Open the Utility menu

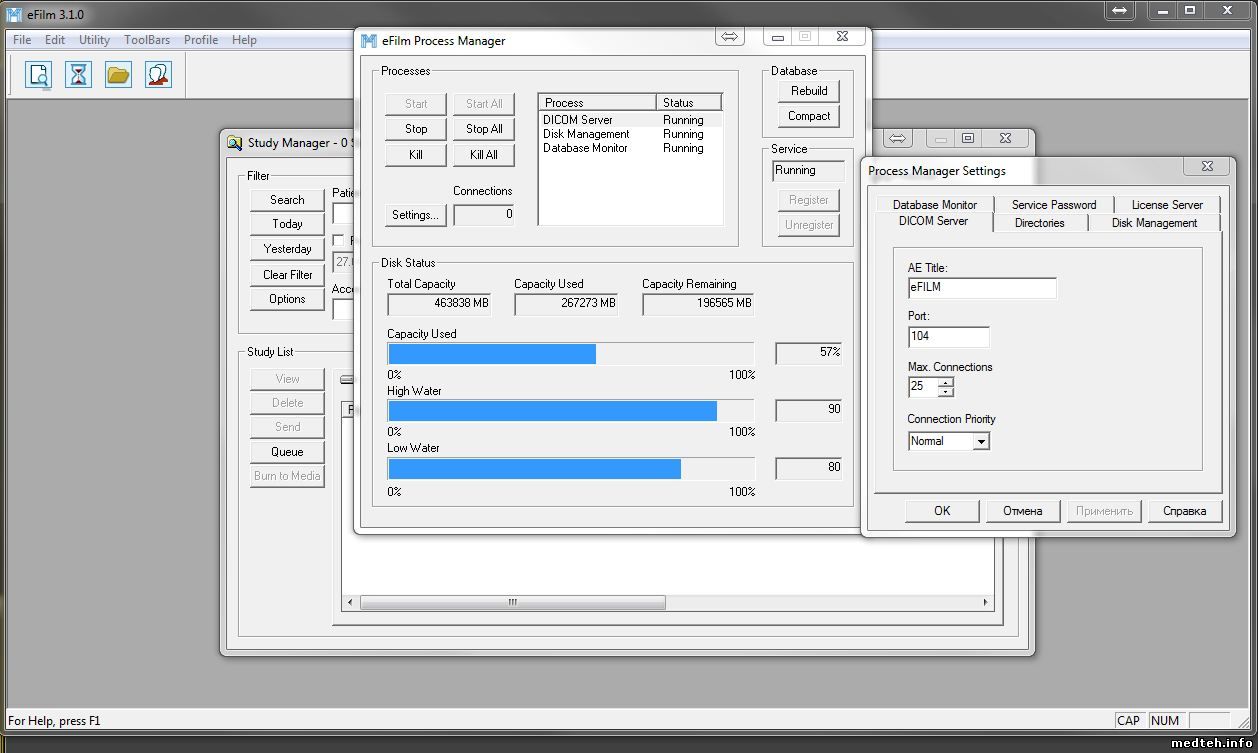[94, 40]
